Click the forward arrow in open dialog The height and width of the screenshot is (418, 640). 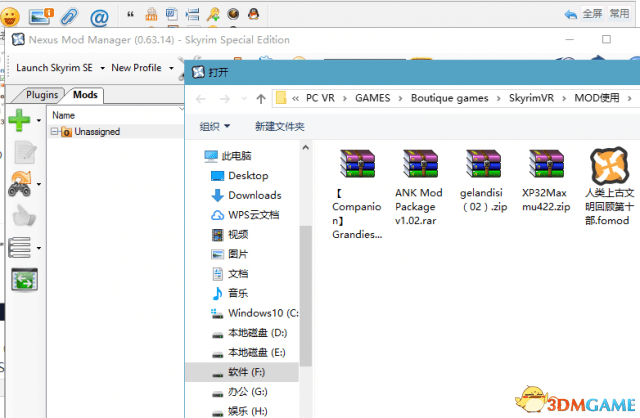tap(225, 99)
